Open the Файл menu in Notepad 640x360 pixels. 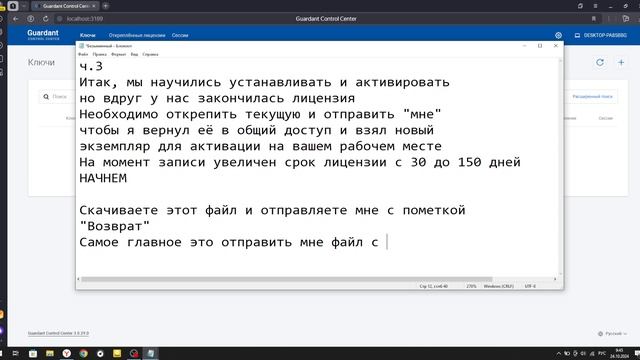83,54
